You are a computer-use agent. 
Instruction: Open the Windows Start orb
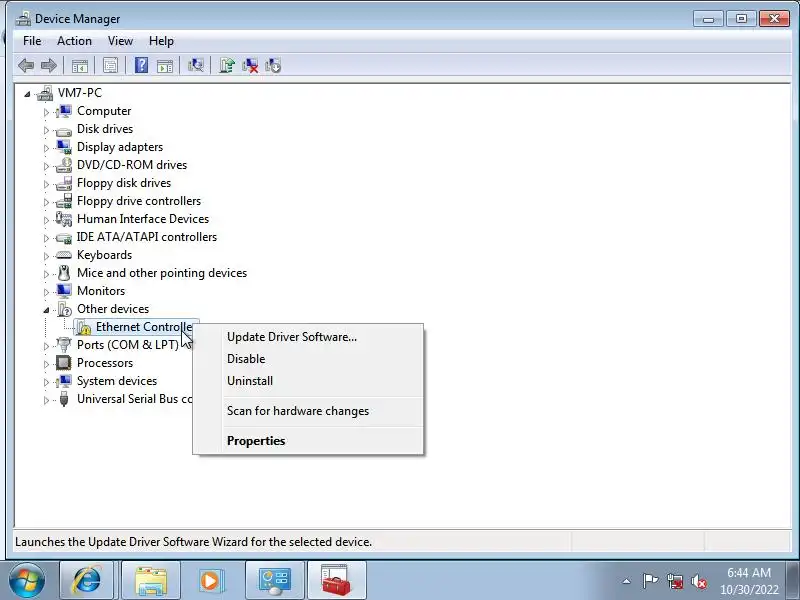[x=27, y=581]
